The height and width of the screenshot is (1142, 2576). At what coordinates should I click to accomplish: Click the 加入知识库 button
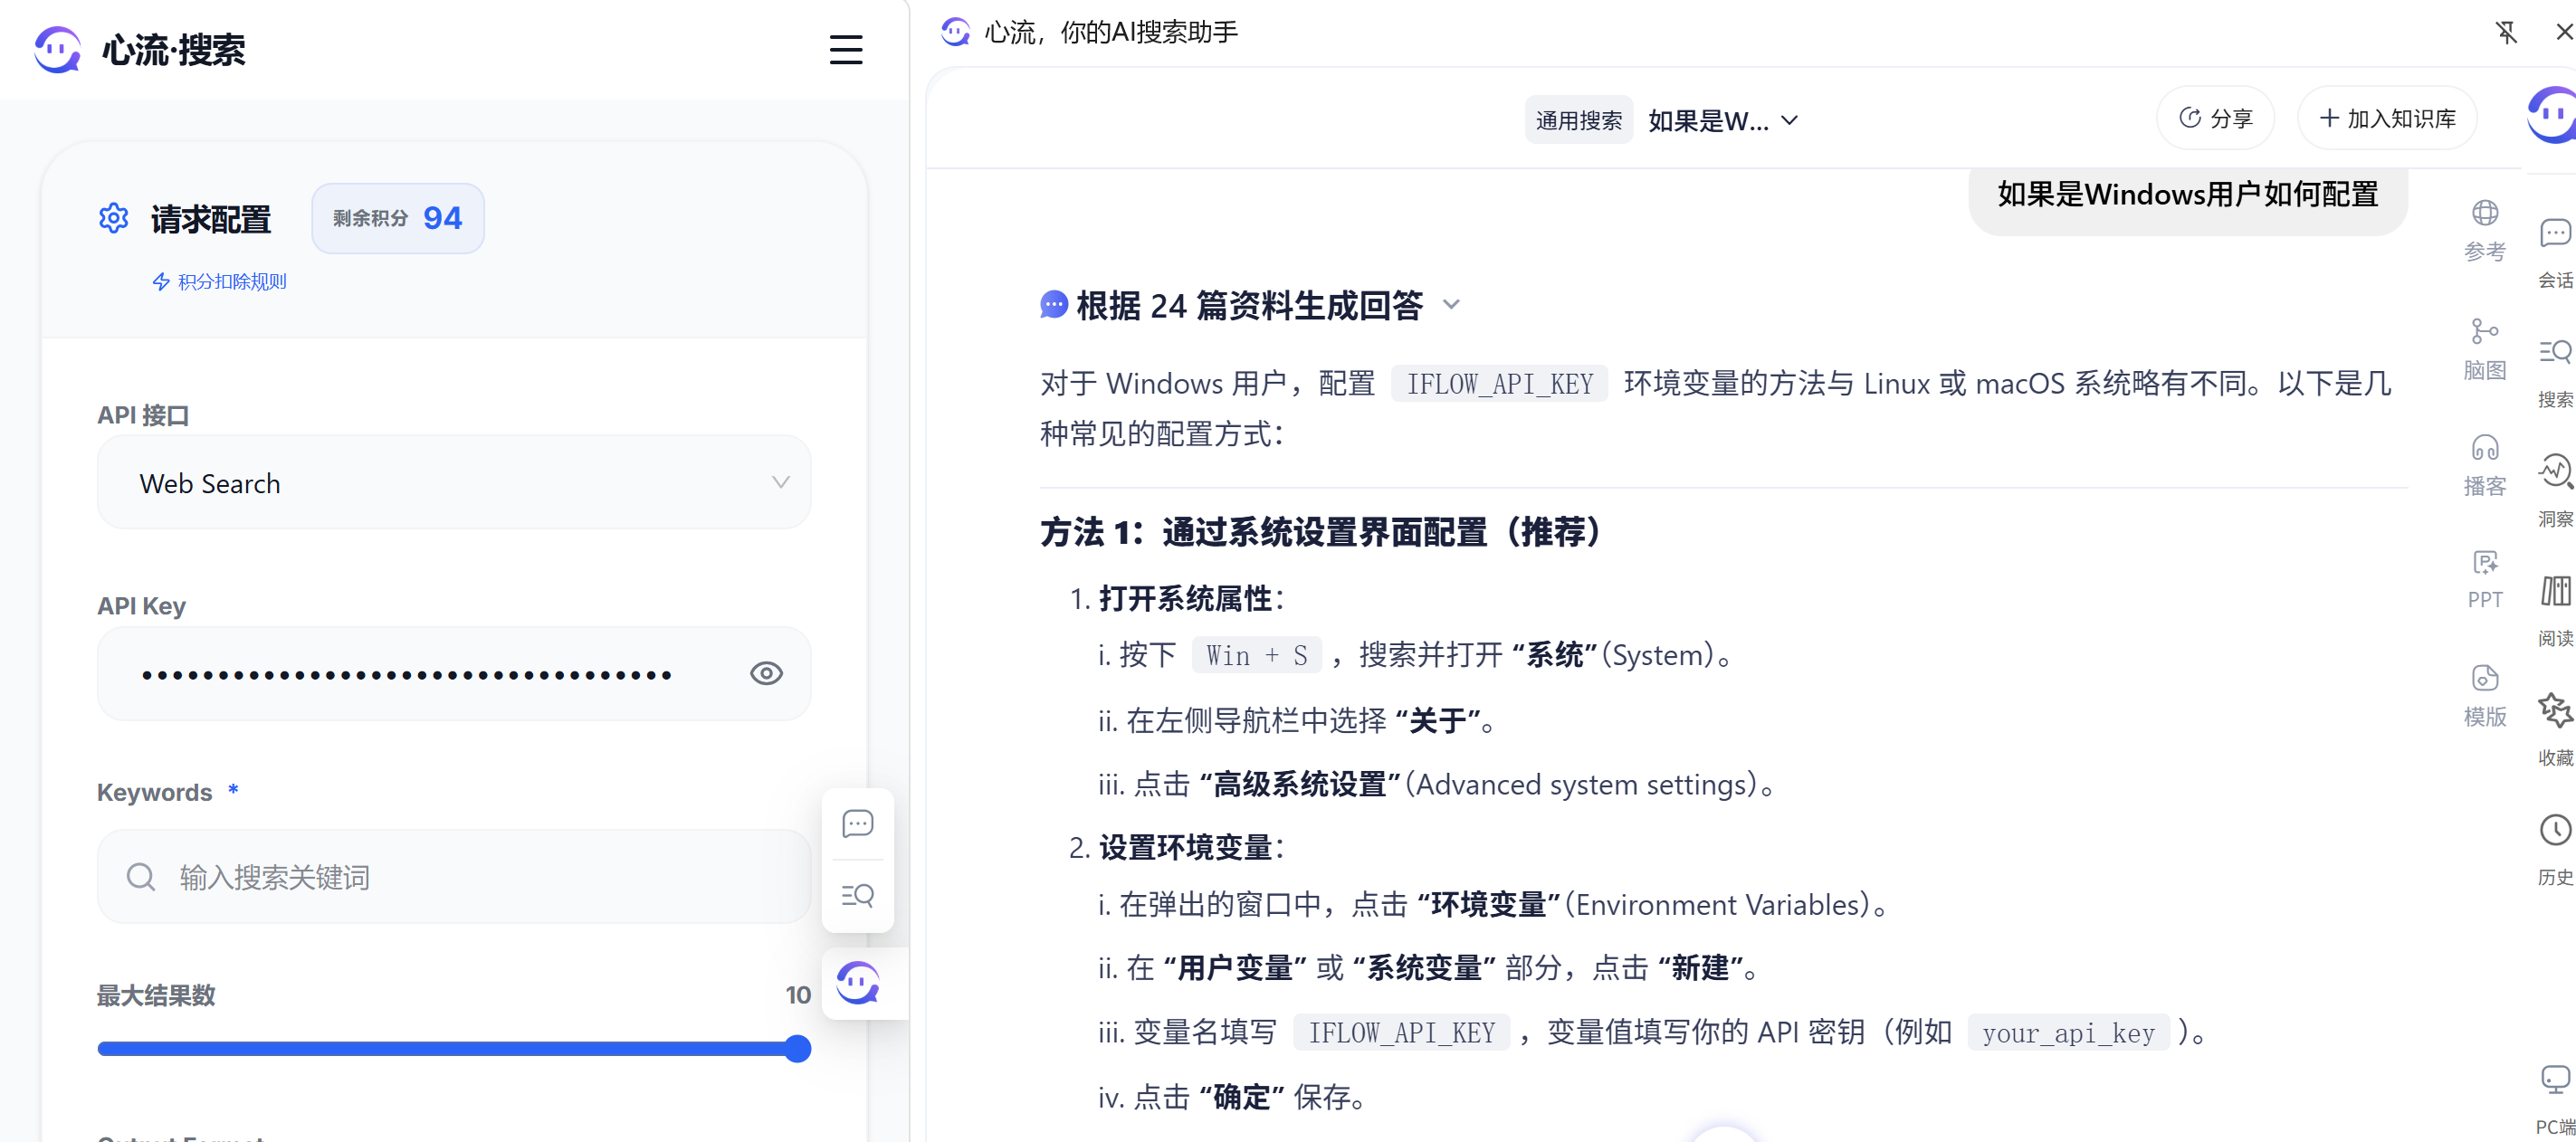2386,119
